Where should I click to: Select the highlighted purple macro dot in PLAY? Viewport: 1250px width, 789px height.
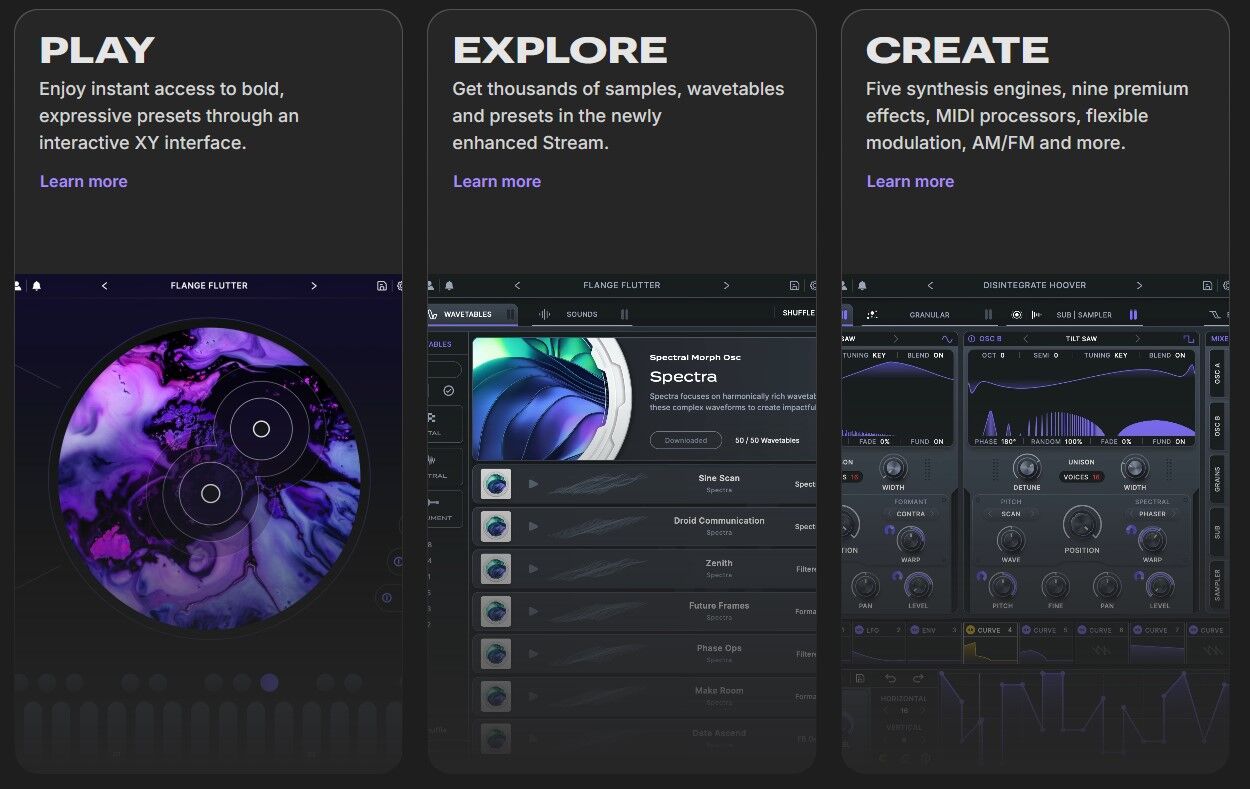269,682
